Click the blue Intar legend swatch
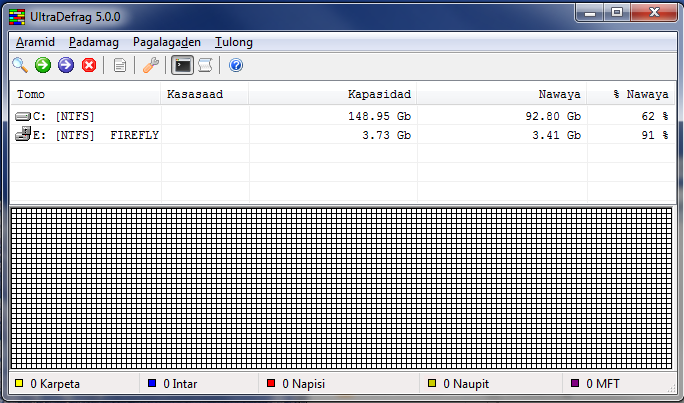Viewport: 684px width, 403px height. (x=152, y=383)
